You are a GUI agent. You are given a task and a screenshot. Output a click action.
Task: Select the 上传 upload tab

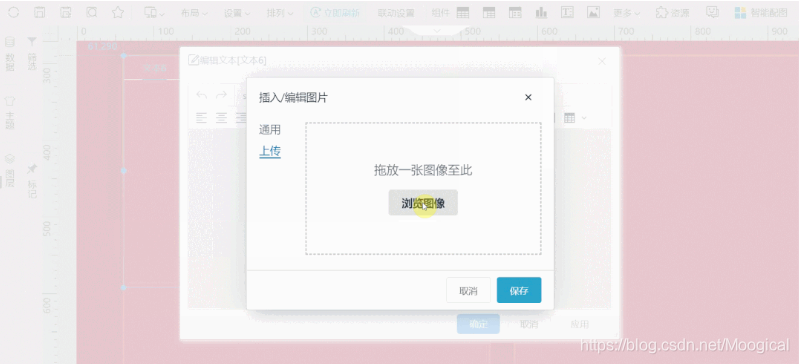(x=270, y=151)
